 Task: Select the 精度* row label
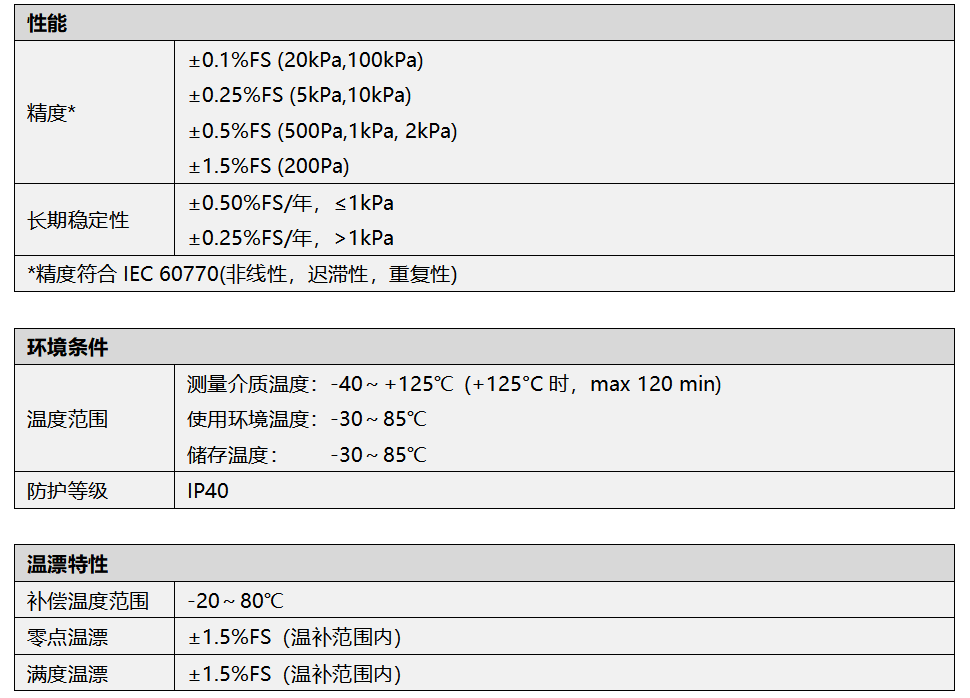[52, 113]
